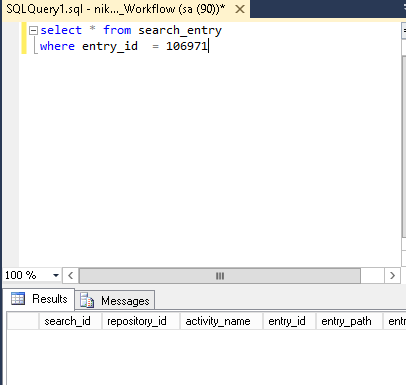Click the horizontal scrollbar thumb
406x385 pixels.
point(220,276)
